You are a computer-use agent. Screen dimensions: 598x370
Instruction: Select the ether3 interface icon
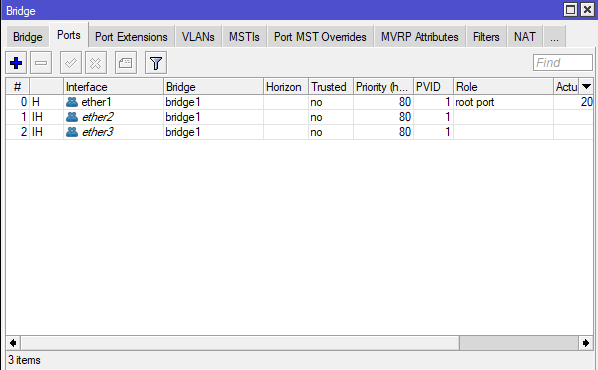coord(72,132)
